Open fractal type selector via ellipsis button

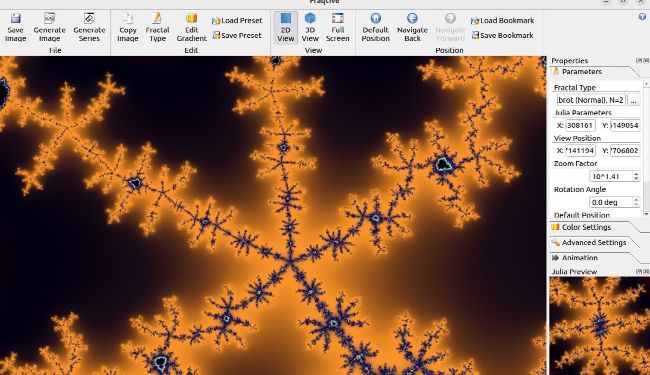633,100
